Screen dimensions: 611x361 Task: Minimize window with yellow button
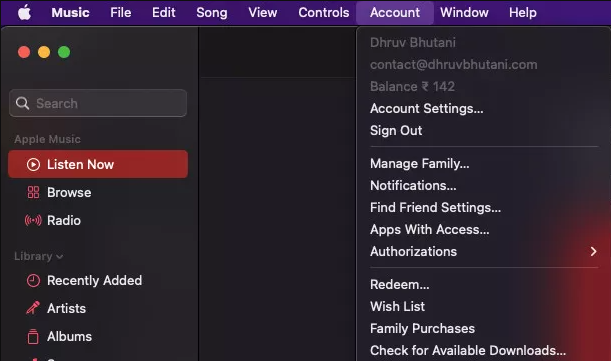point(44,52)
